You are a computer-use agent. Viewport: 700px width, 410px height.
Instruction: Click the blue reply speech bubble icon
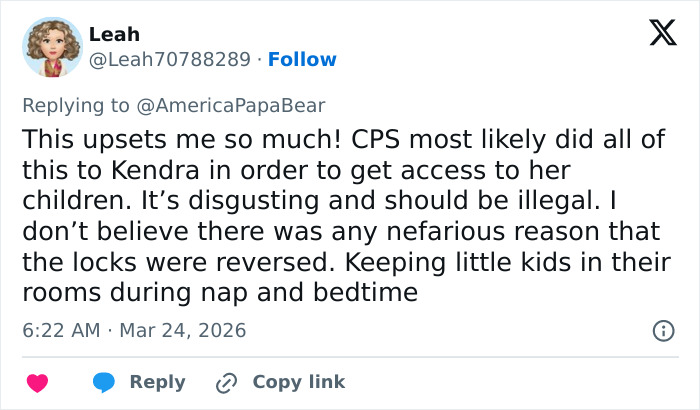click(x=106, y=382)
